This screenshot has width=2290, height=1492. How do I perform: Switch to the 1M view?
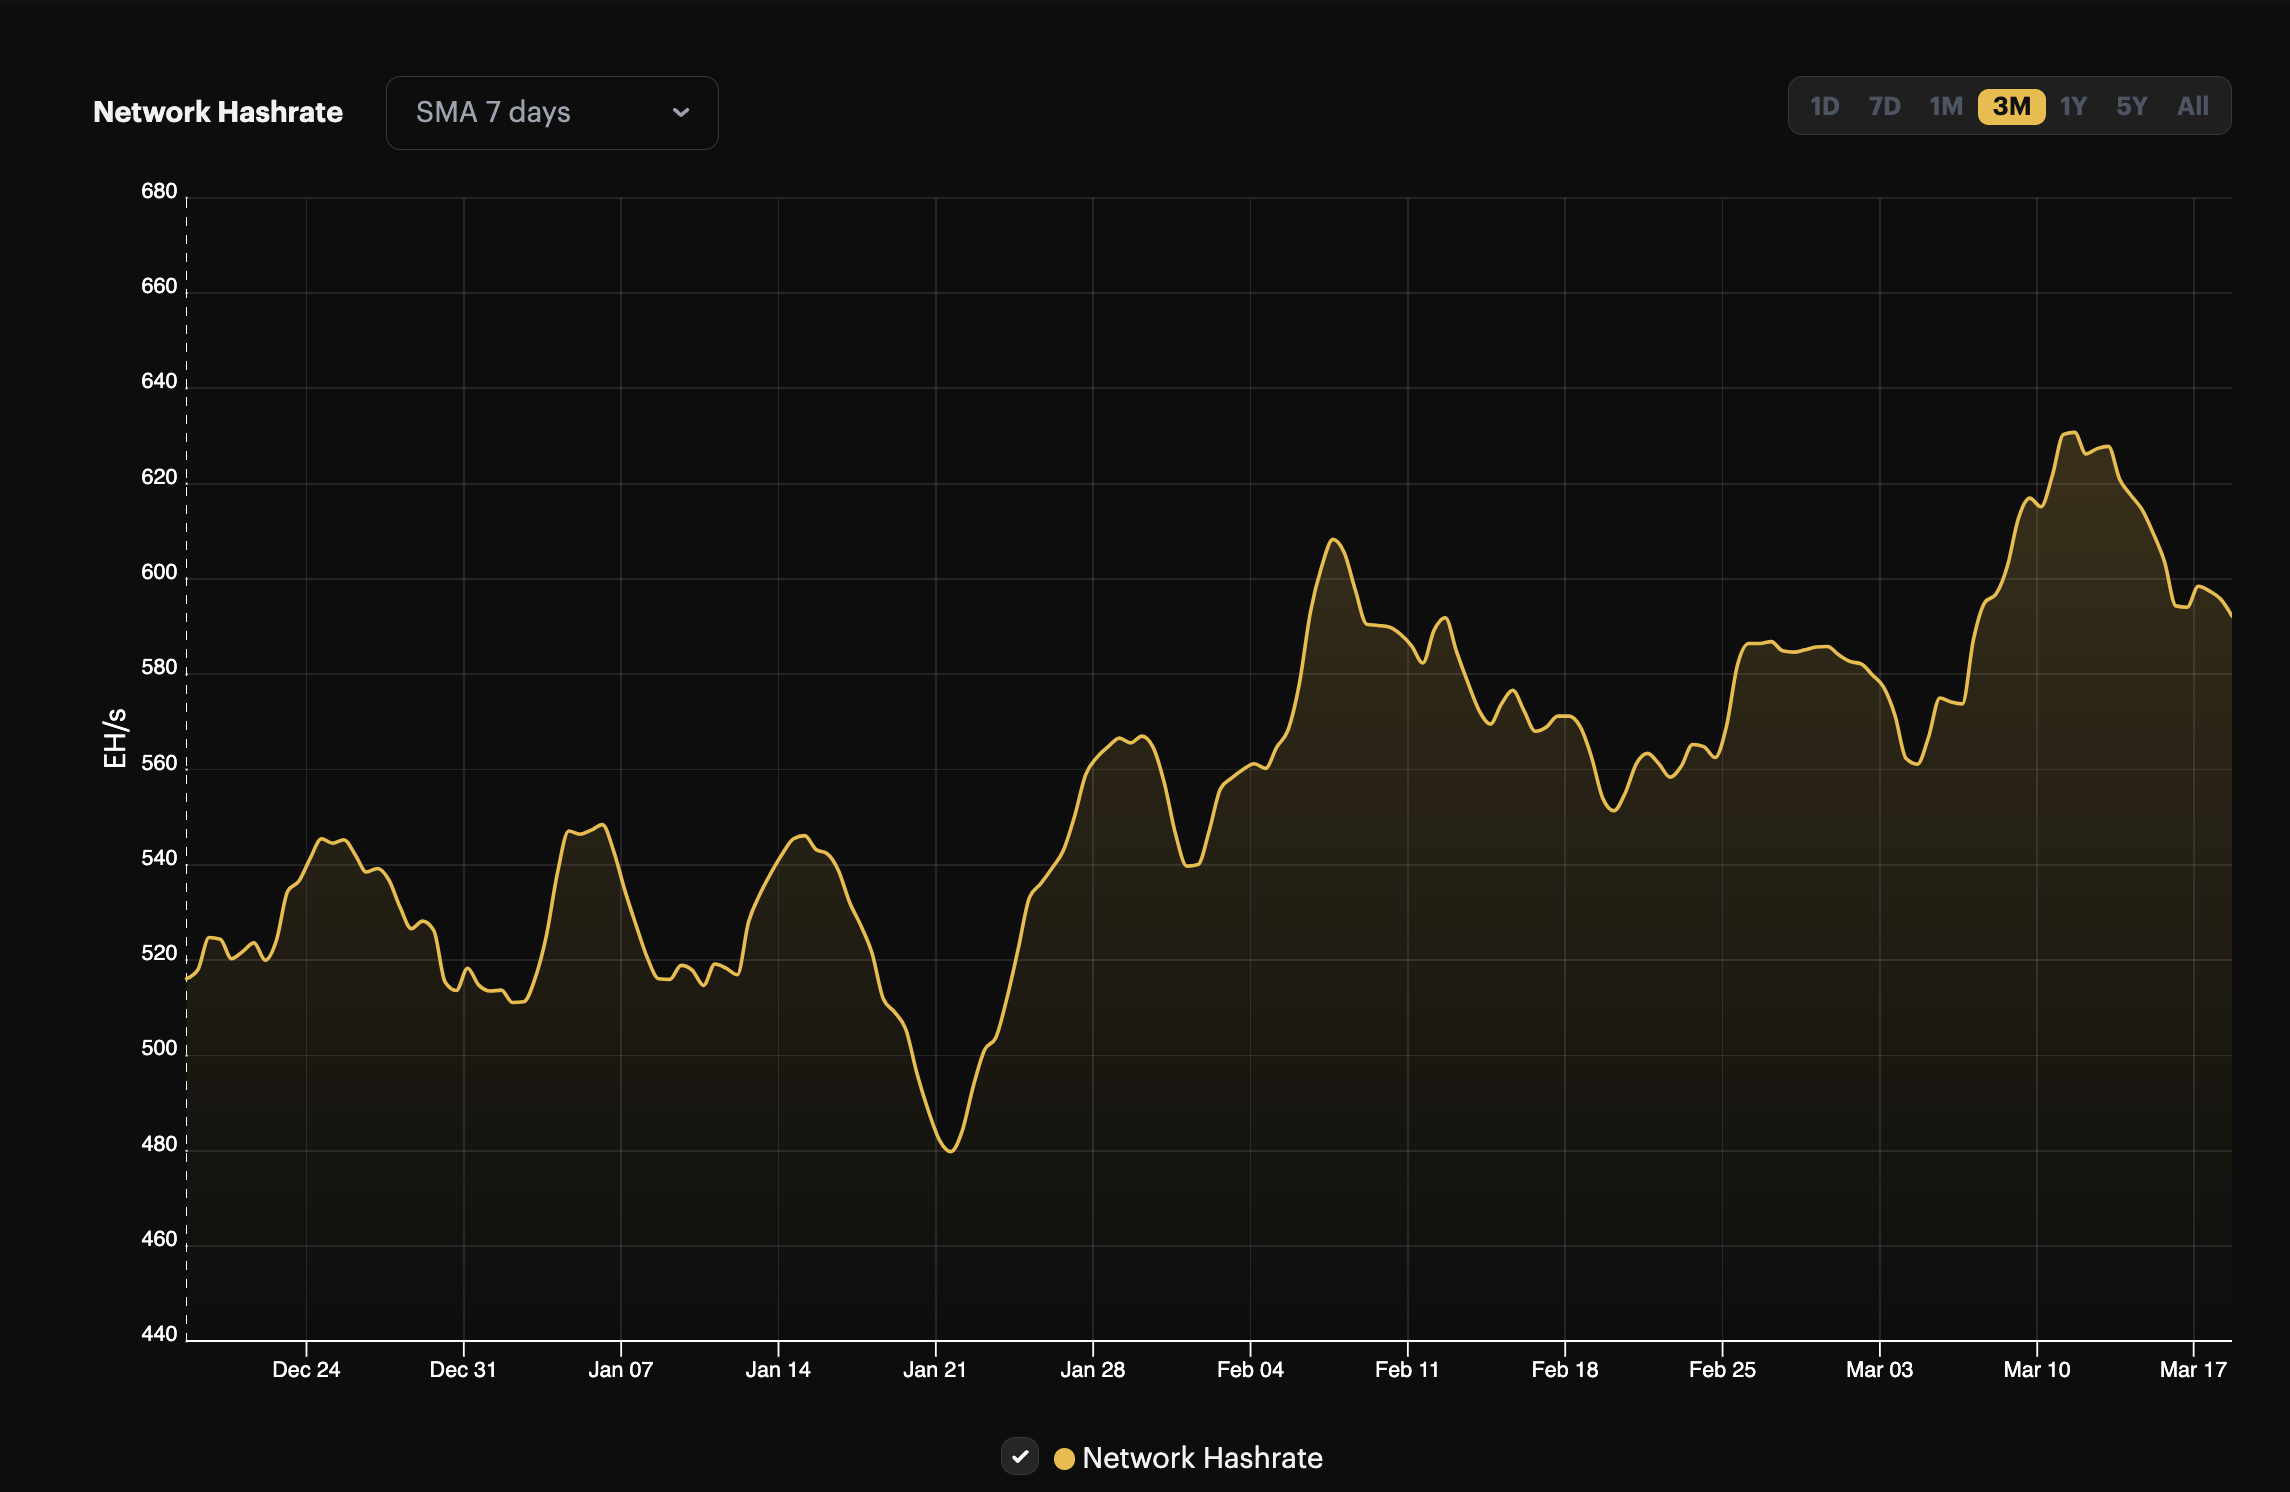pyautogui.click(x=1945, y=106)
